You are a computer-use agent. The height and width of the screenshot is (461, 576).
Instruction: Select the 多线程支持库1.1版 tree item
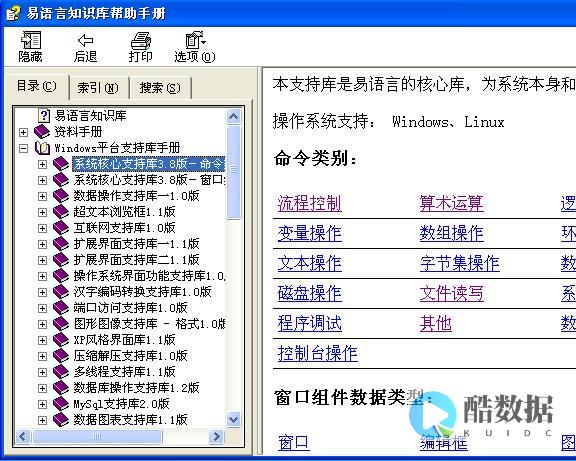click(x=124, y=372)
